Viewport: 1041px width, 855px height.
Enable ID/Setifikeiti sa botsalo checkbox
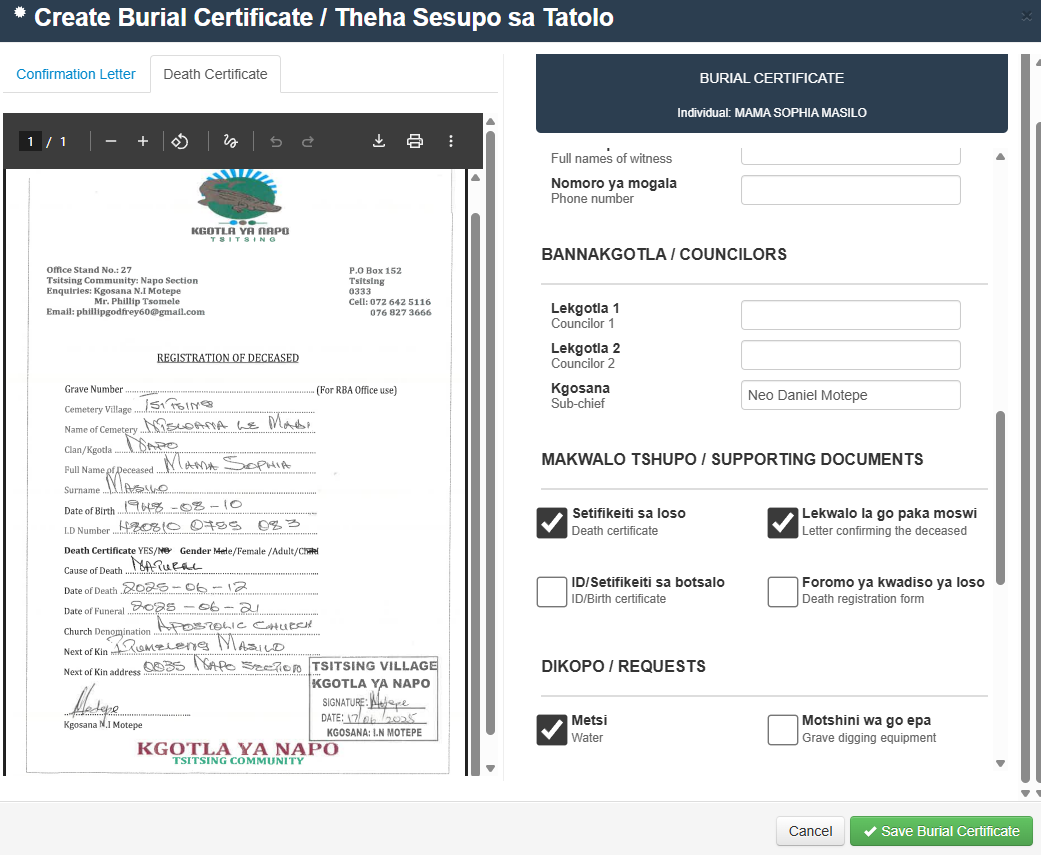click(x=552, y=591)
